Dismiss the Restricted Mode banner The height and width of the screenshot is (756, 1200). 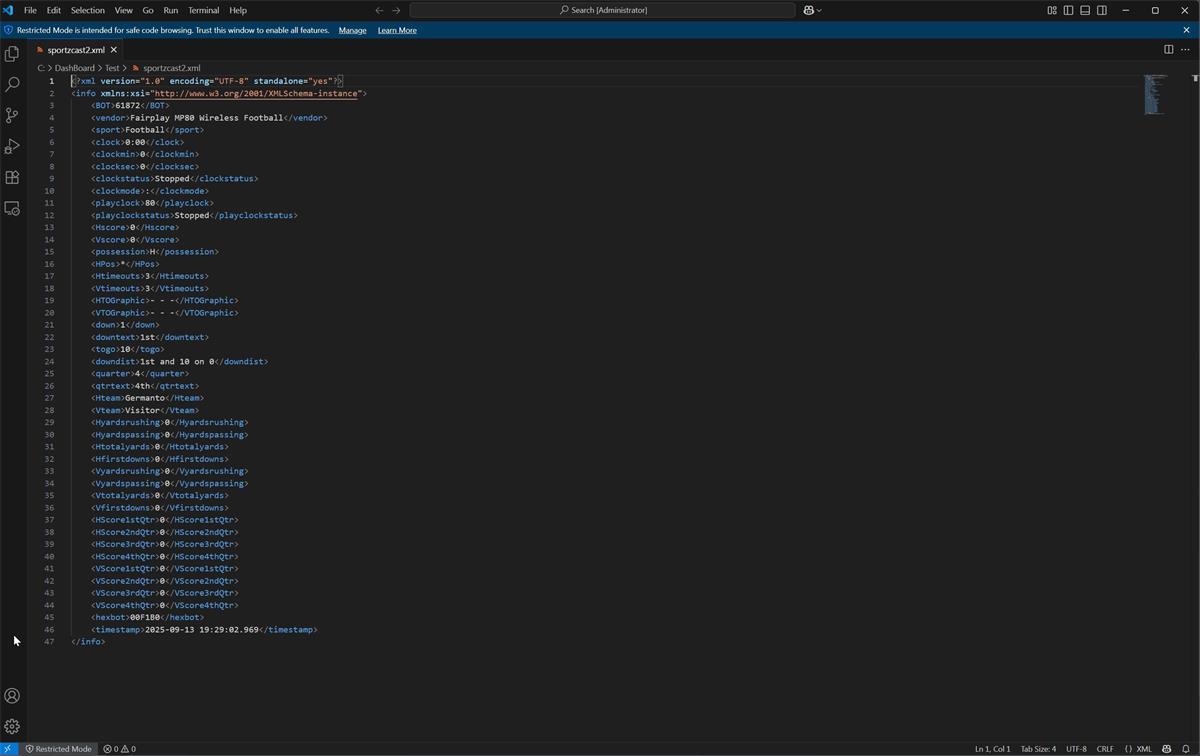(x=1187, y=30)
